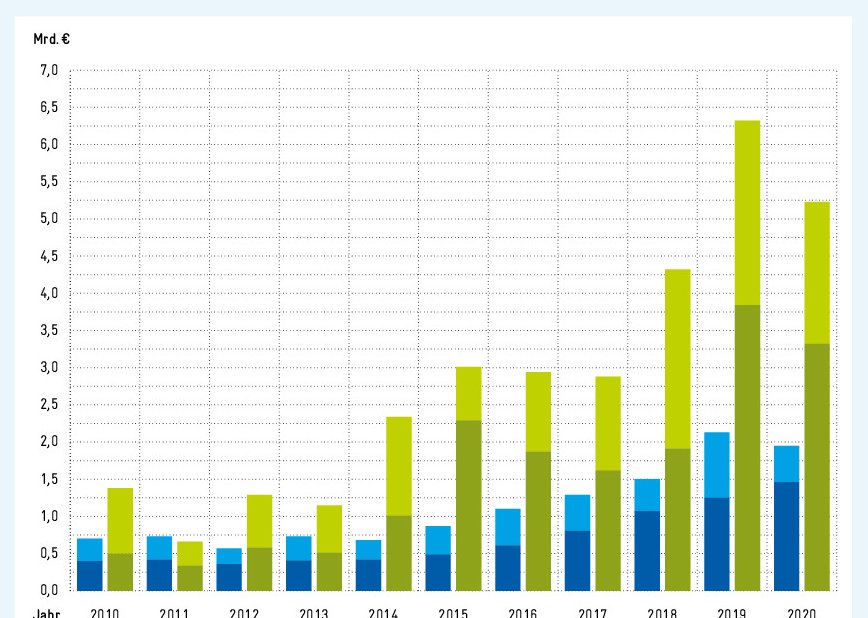Click the olive green segment of 2020 bar
Viewport: 868px width, 618px height.
[x=817, y=466]
